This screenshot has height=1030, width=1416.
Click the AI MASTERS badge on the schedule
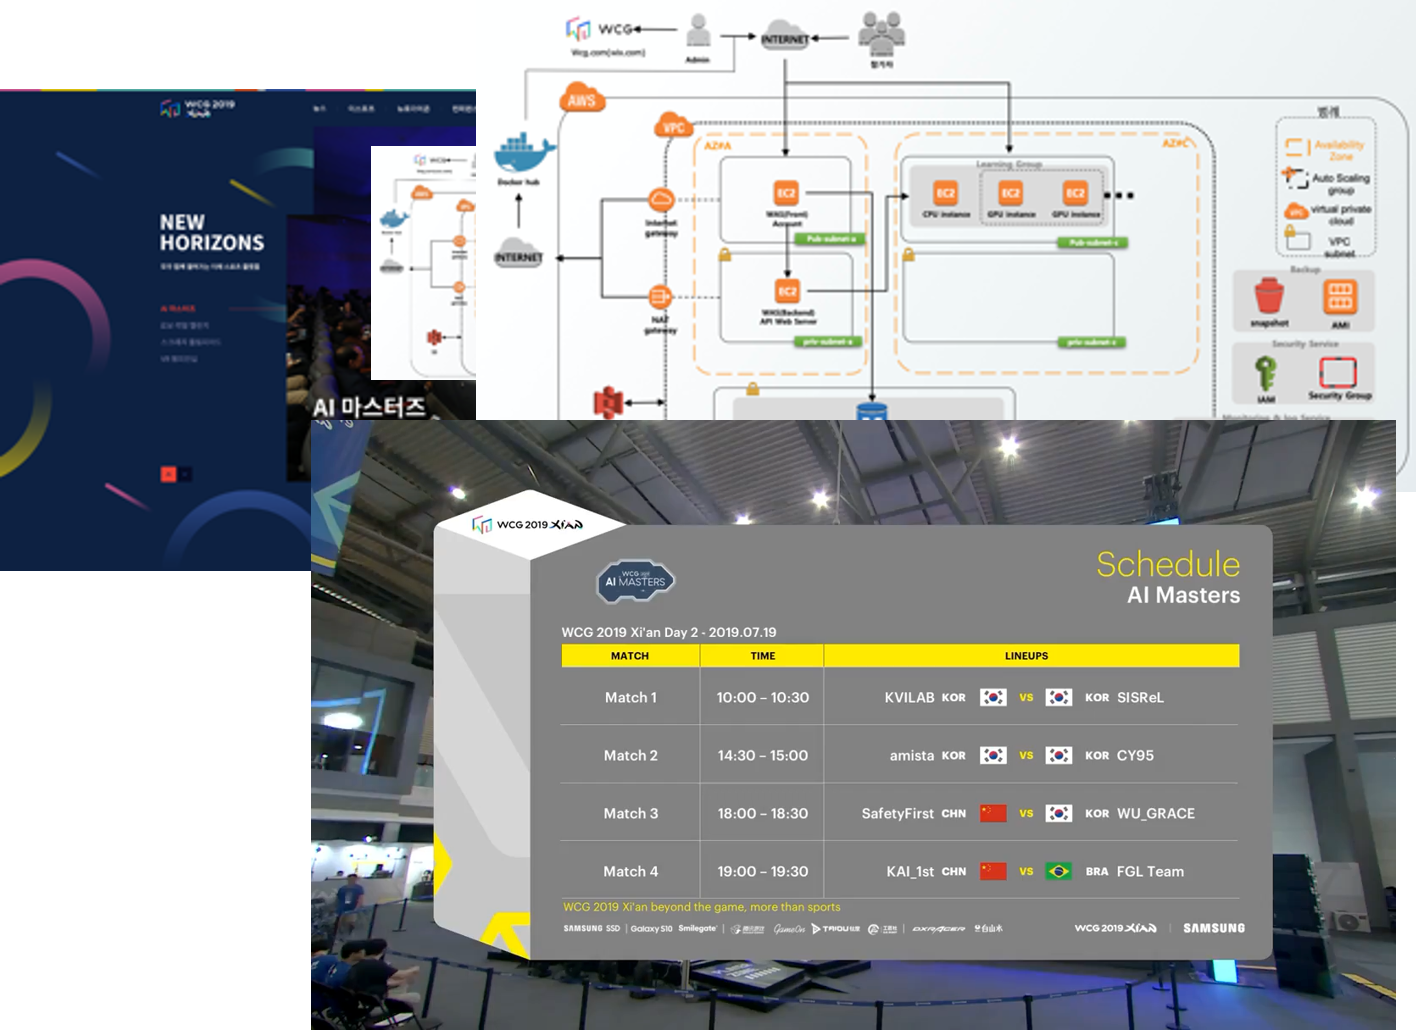(636, 581)
